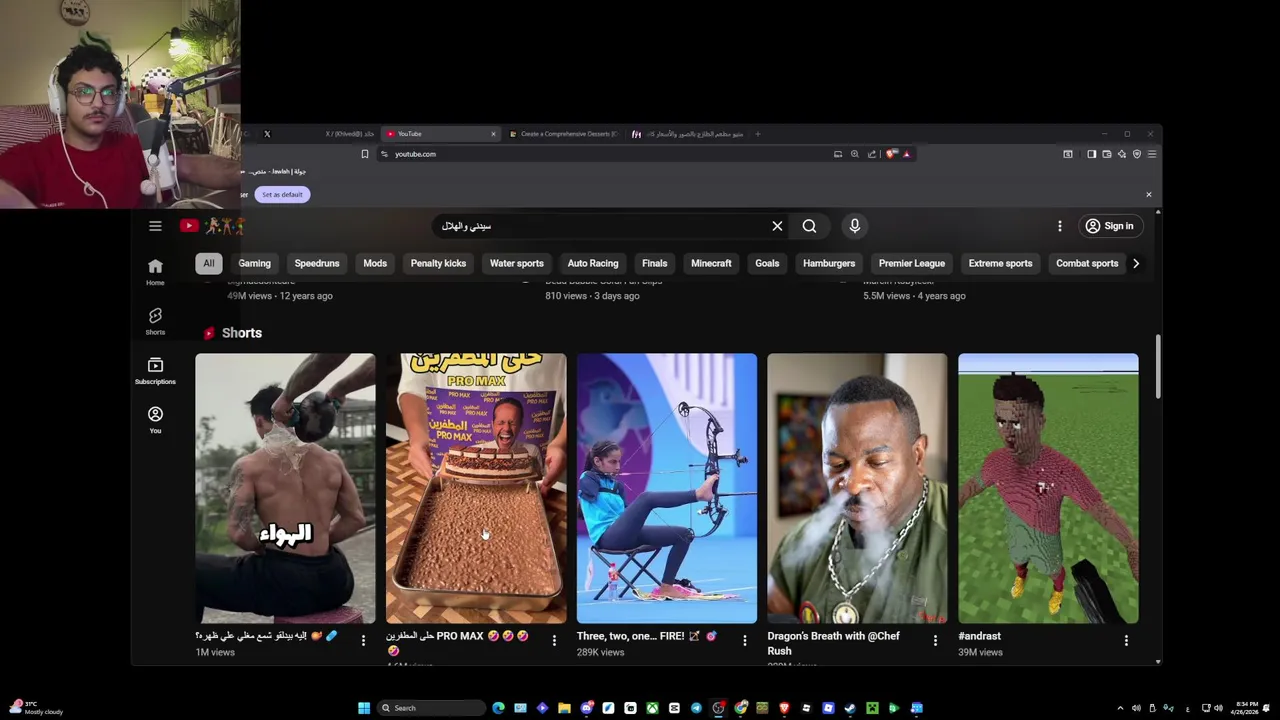The width and height of the screenshot is (1280, 720).
Task: Select the Minecraft chip
Action: tap(711, 263)
